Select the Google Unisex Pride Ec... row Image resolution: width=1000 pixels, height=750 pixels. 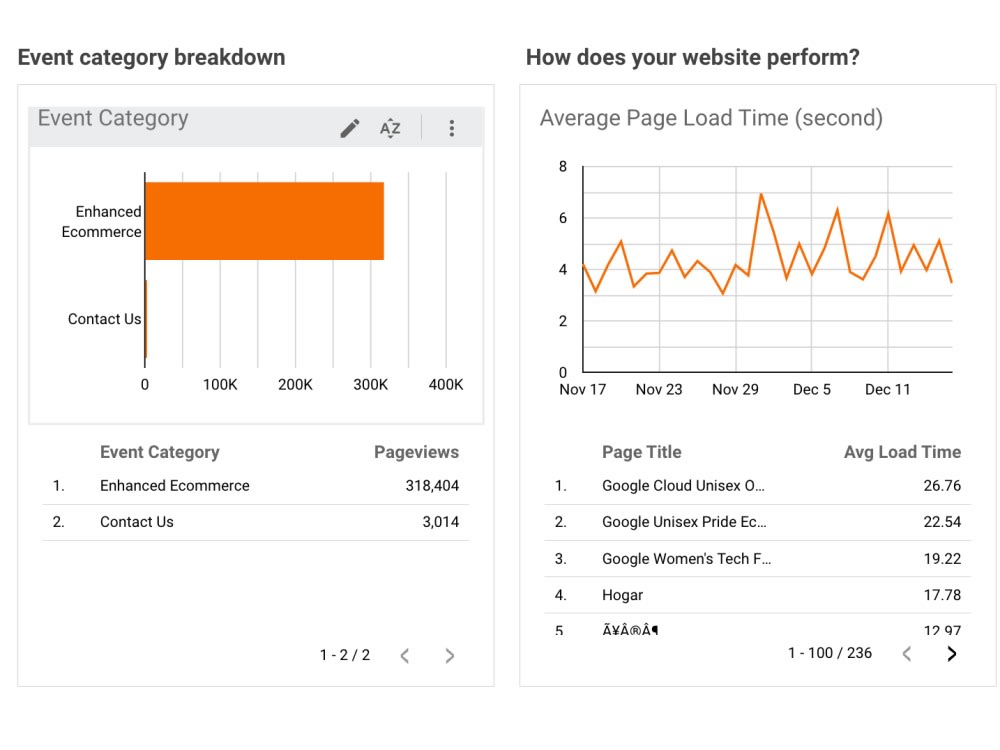(x=758, y=522)
